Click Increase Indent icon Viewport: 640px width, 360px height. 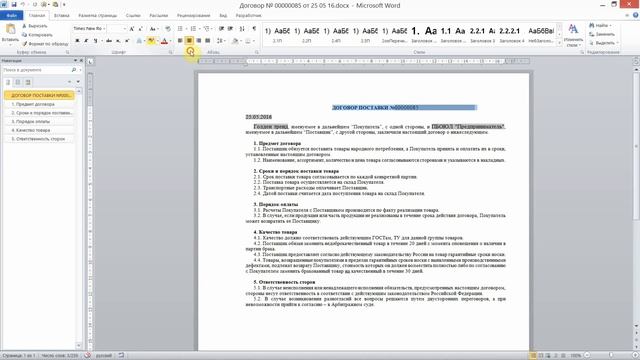tap(231, 29)
